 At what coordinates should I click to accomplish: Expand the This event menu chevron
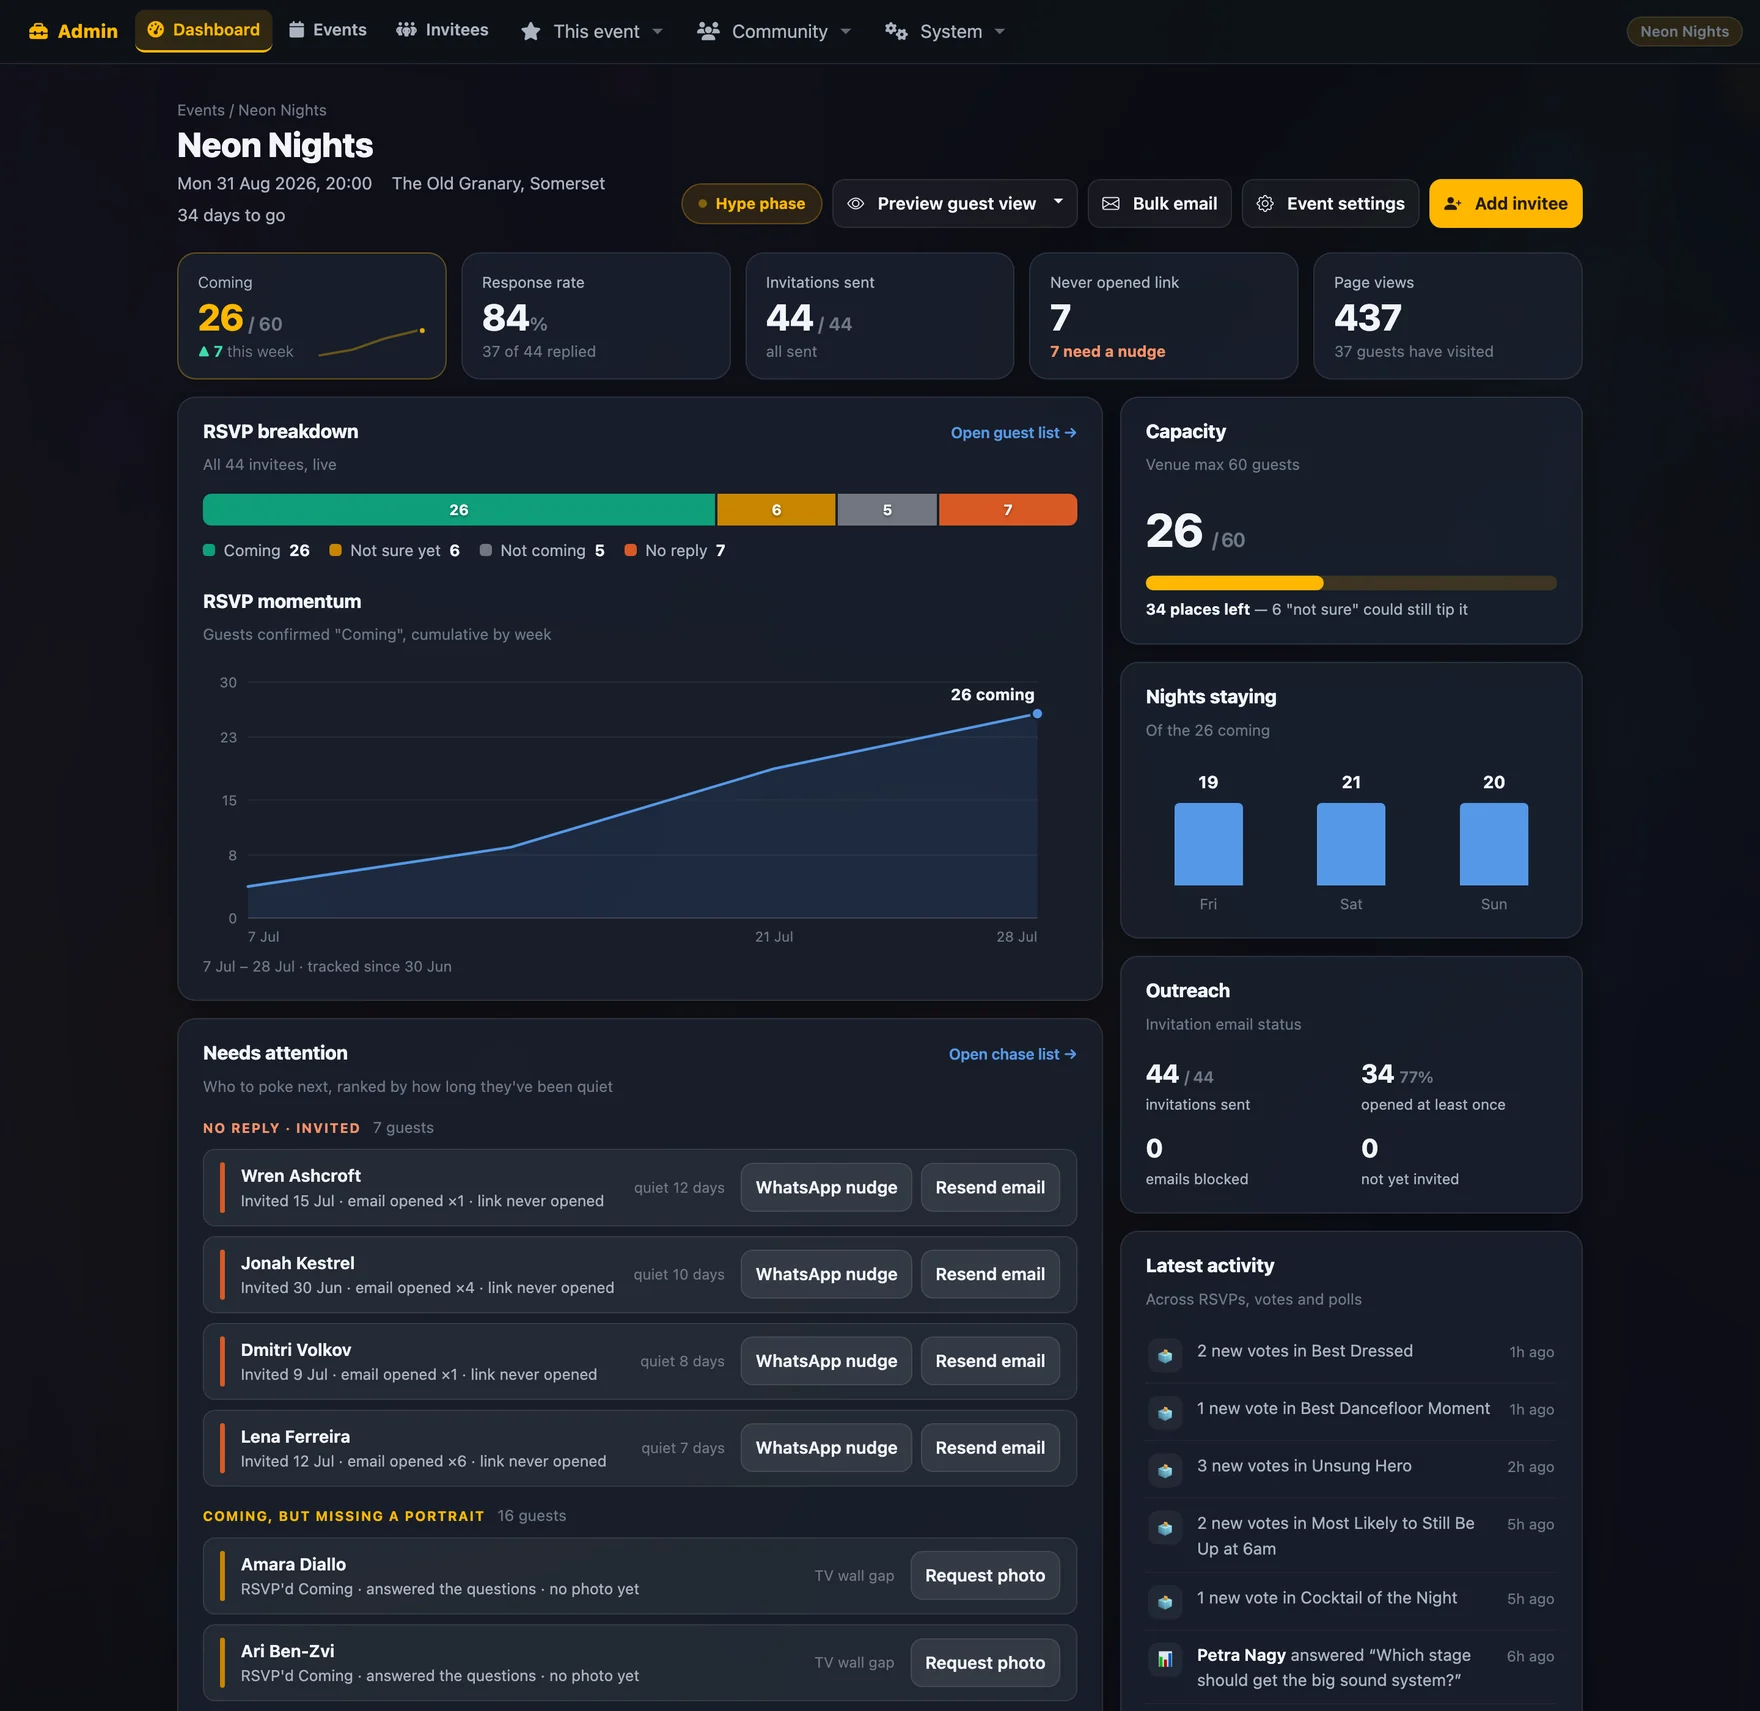tap(658, 32)
